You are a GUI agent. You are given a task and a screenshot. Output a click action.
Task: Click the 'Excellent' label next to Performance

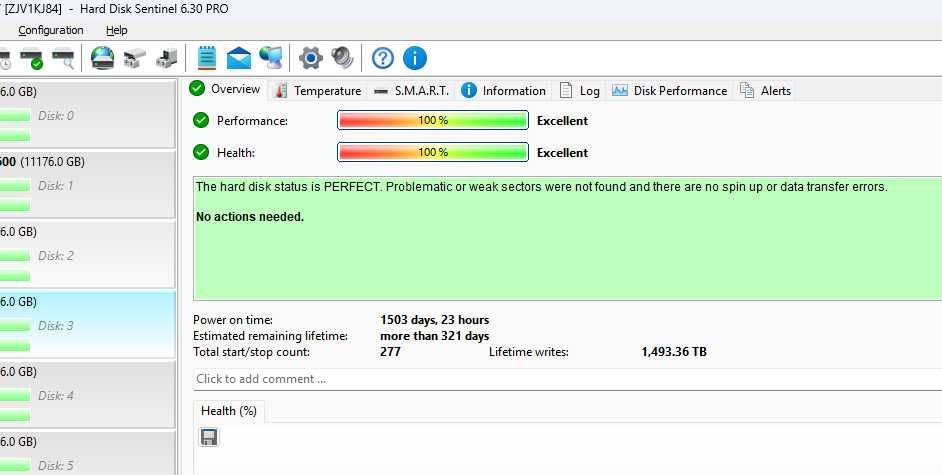[562, 121]
